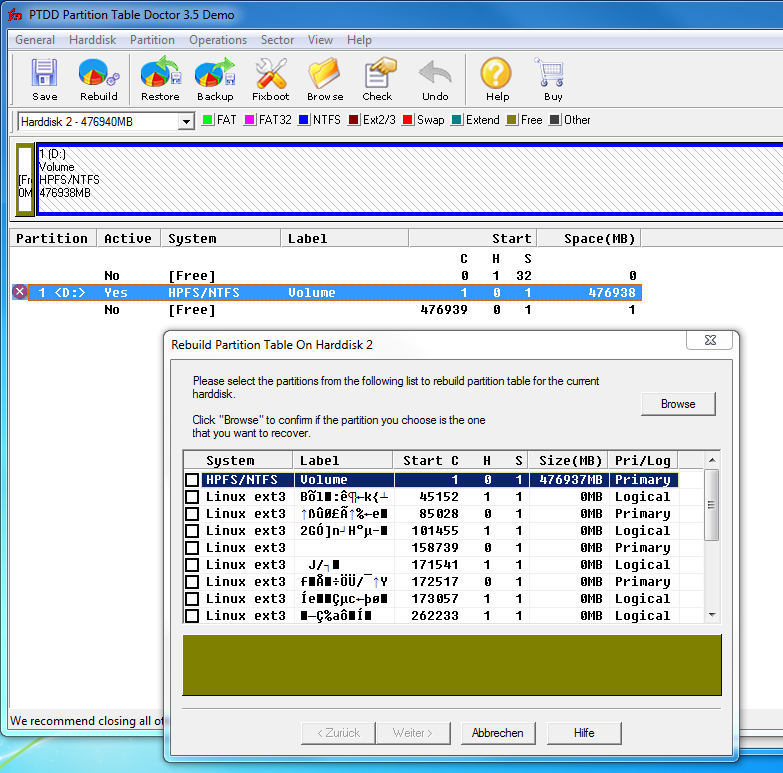783x773 pixels.
Task: Click the Size(MB) header in dialog list
Action: (x=569, y=460)
